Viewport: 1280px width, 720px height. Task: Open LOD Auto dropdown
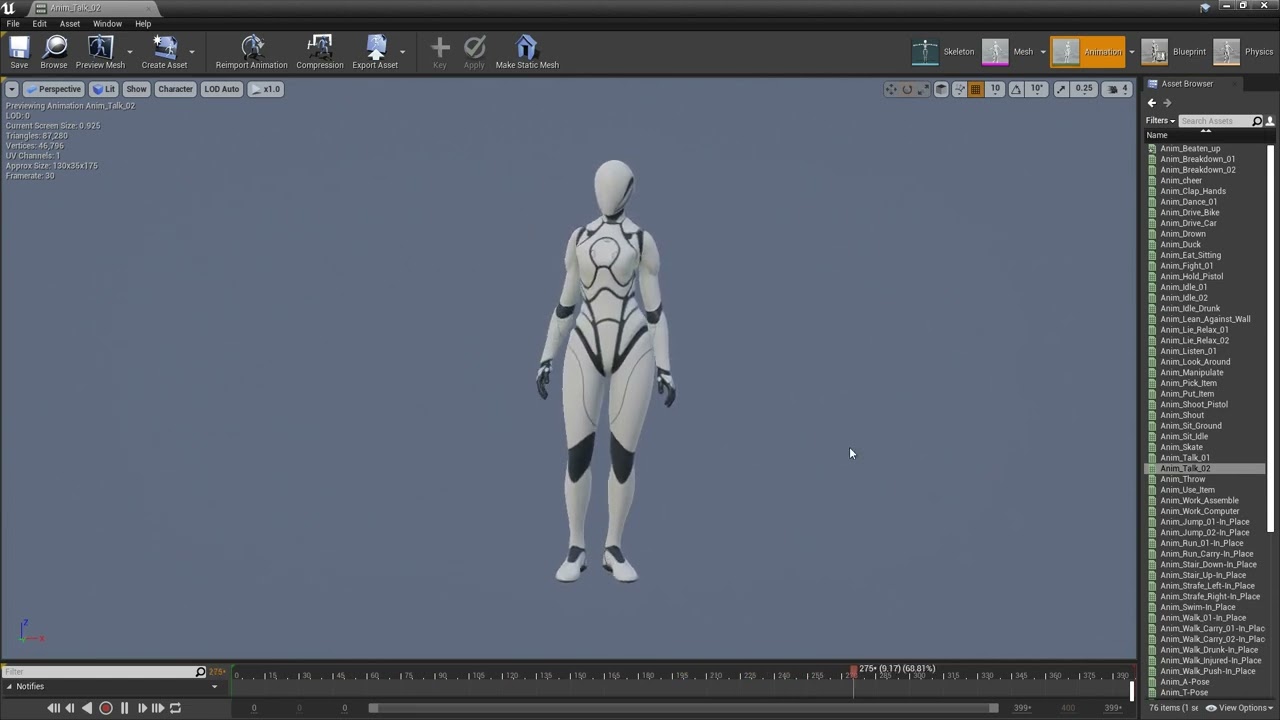[221, 89]
